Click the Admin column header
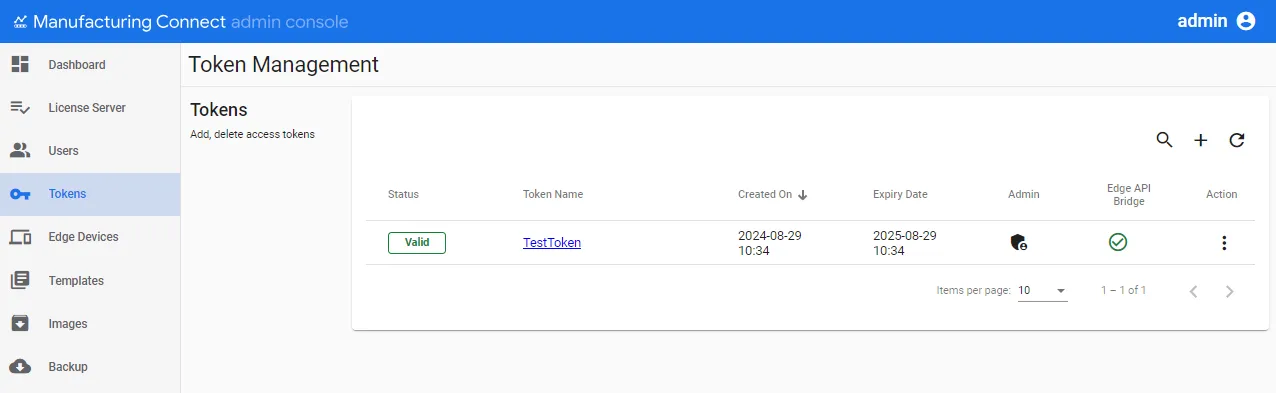This screenshot has width=1276, height=393. (1024, 195)
